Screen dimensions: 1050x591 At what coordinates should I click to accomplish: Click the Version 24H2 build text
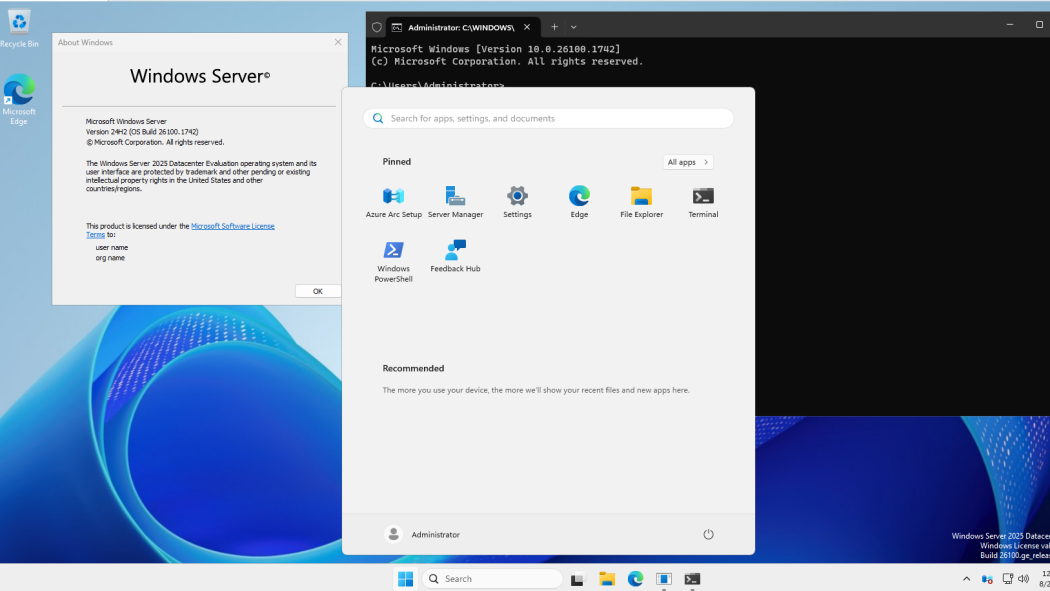point(142,132)
